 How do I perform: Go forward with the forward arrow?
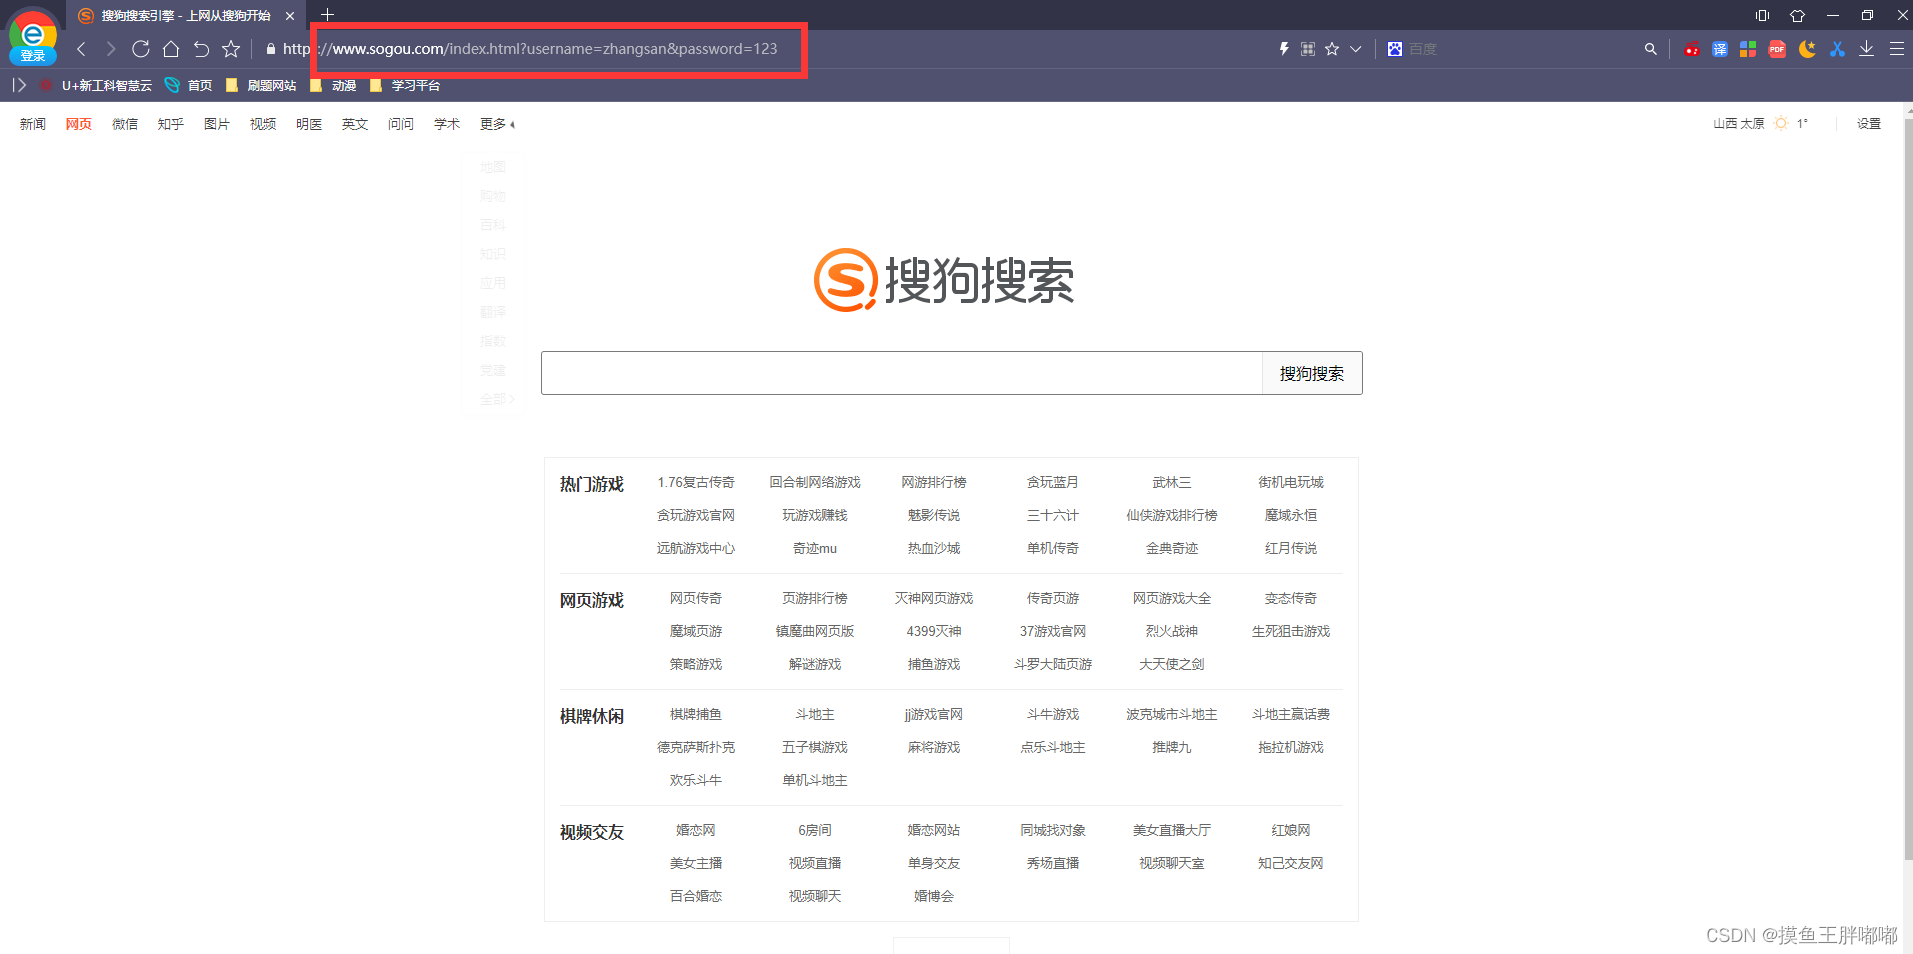(111, 49)
